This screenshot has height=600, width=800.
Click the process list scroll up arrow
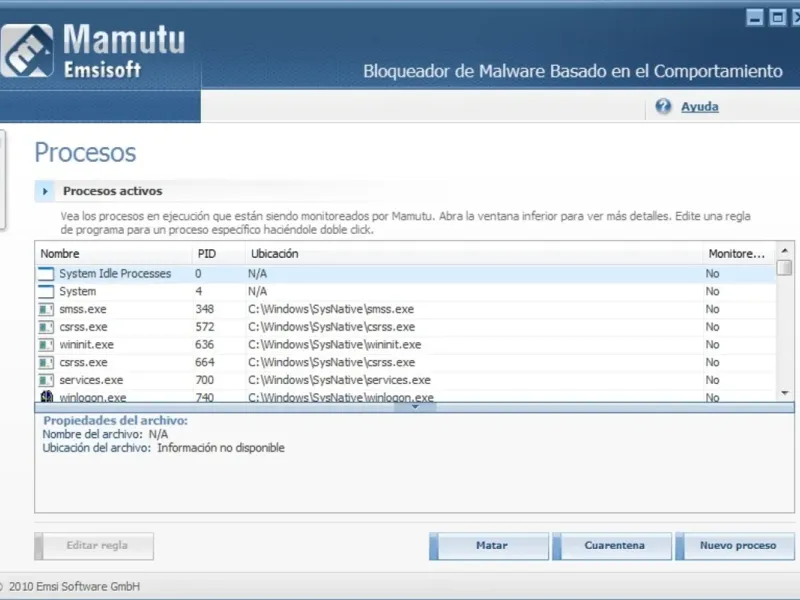tap(785, 251)
